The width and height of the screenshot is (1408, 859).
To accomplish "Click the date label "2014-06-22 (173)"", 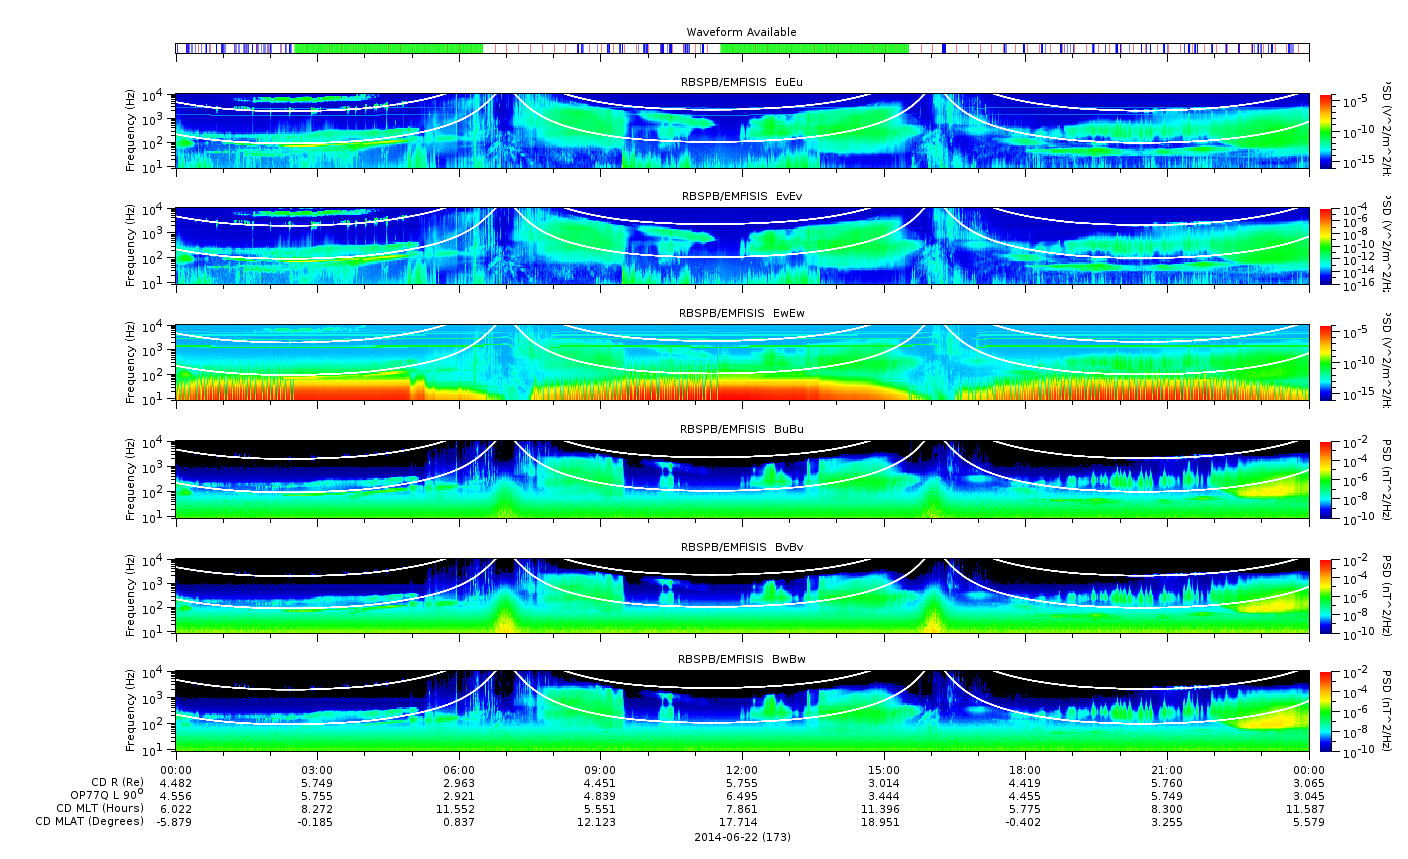I will pos(742,837).
